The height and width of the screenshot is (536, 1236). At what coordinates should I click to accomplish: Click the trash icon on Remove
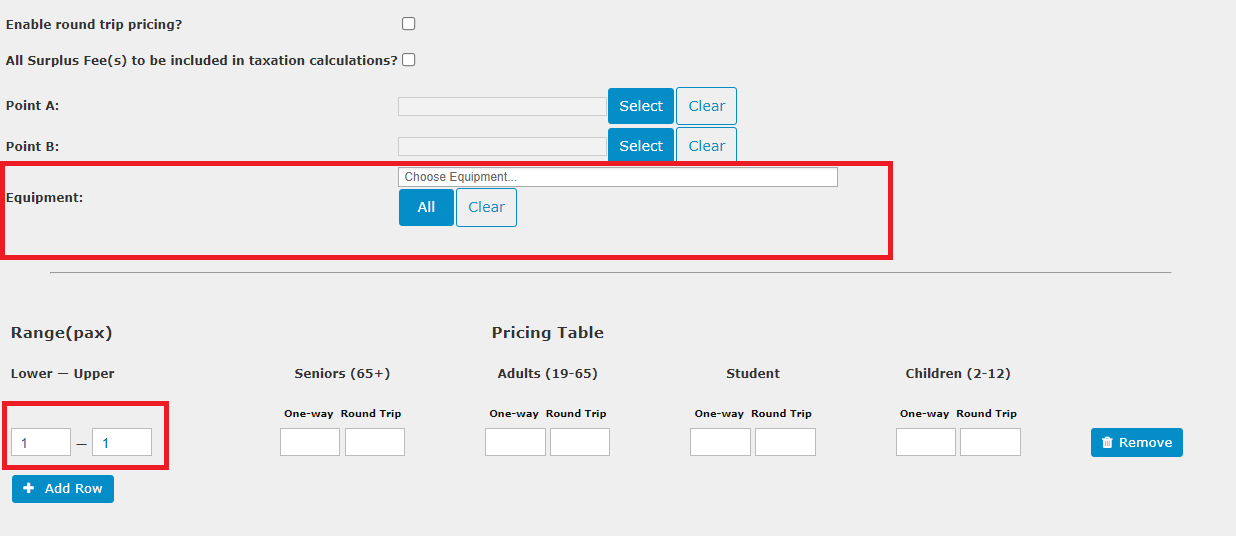1107,442
